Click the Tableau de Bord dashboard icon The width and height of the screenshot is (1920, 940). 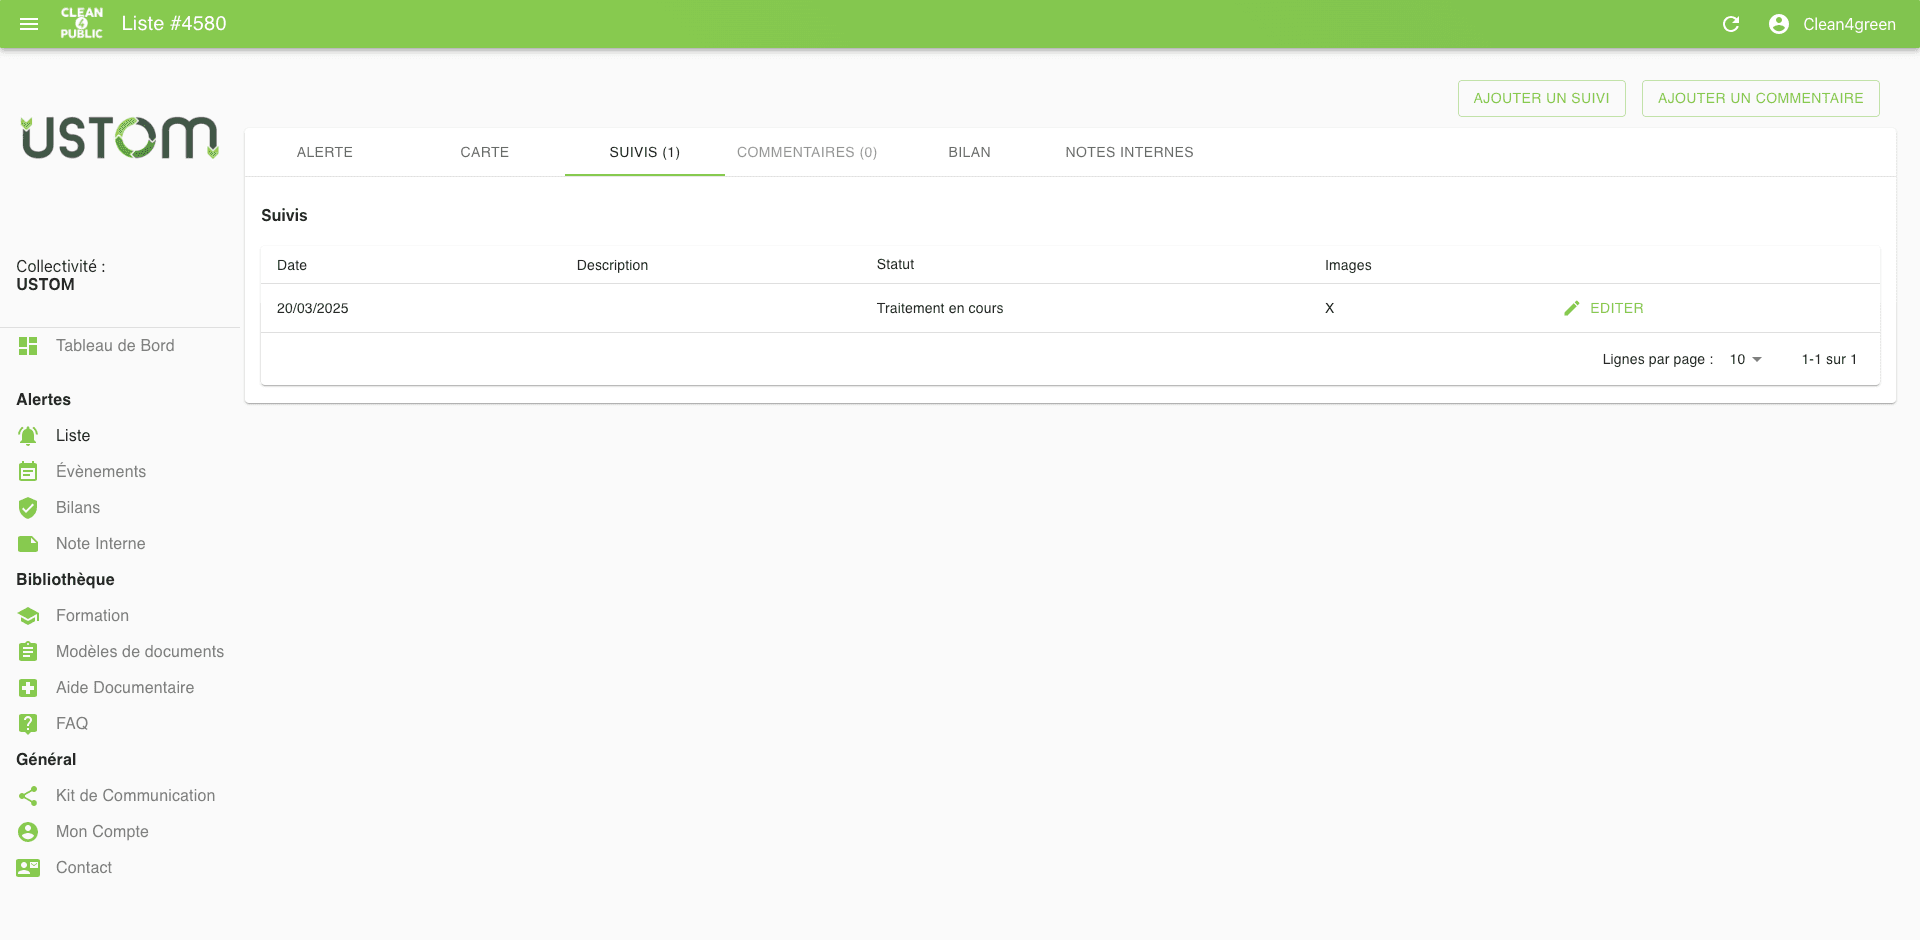click(x=28, y=346)
